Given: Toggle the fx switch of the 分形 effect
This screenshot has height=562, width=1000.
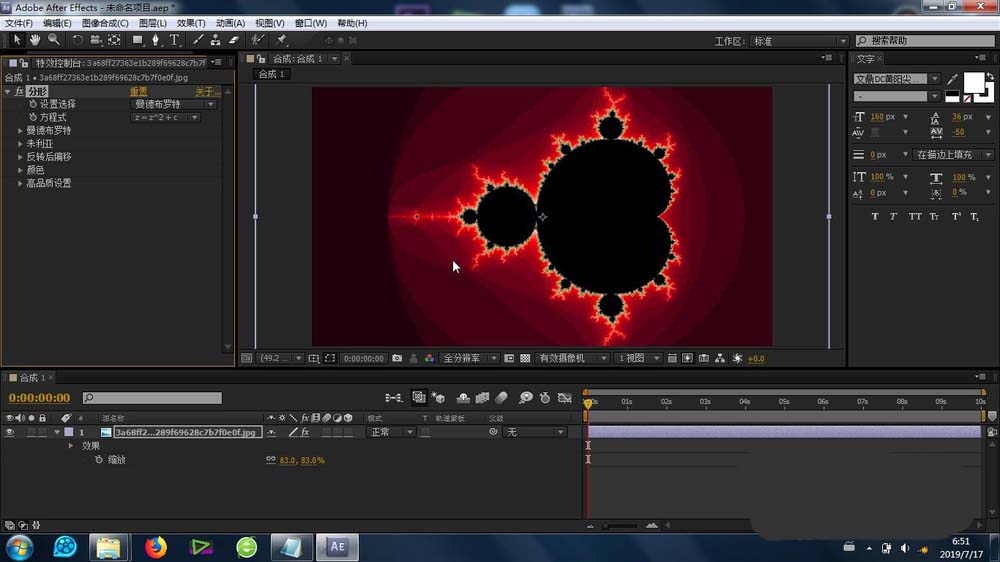Looking at the screenshot, I should (19, 91).
